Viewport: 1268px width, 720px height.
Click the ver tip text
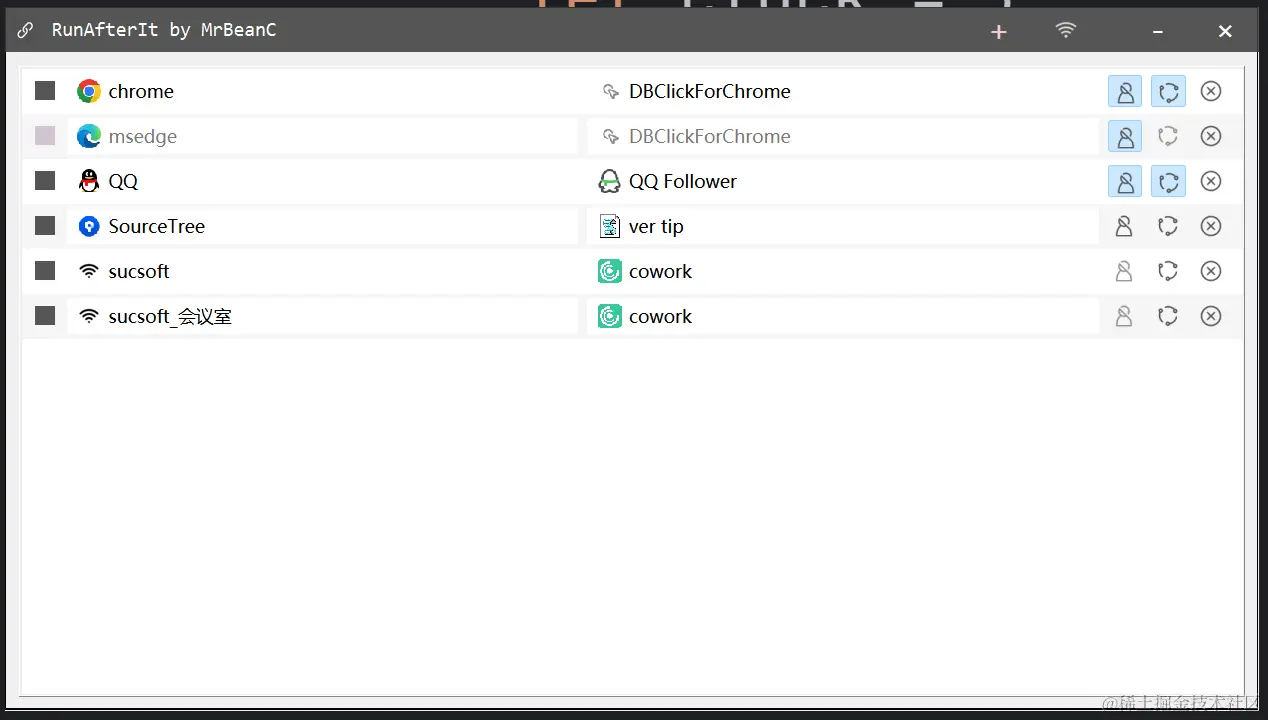click(656, 226)
